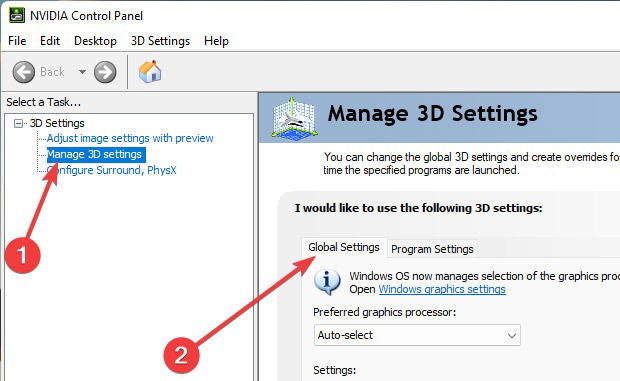Switch to the Program Settings tab
Image resolution: width=620 pixels, height=381 pixels.
(x=432, y=249)
